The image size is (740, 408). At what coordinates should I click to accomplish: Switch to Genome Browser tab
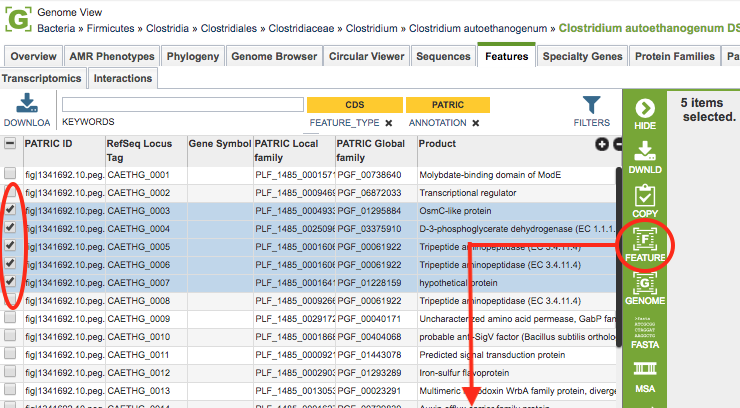274,56
